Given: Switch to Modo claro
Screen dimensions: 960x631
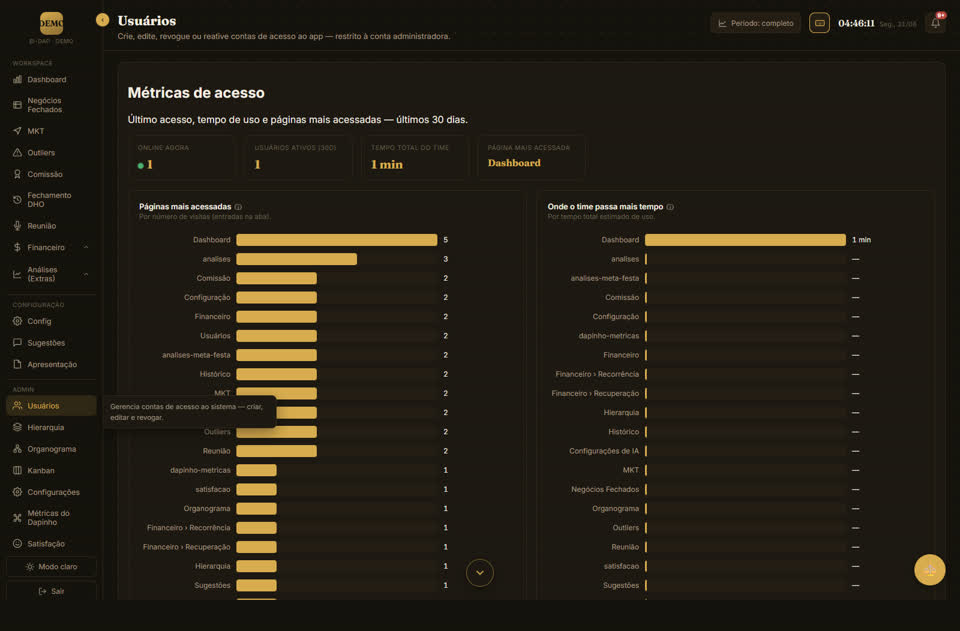Looking at the screenshot, I should click(51, 567).
